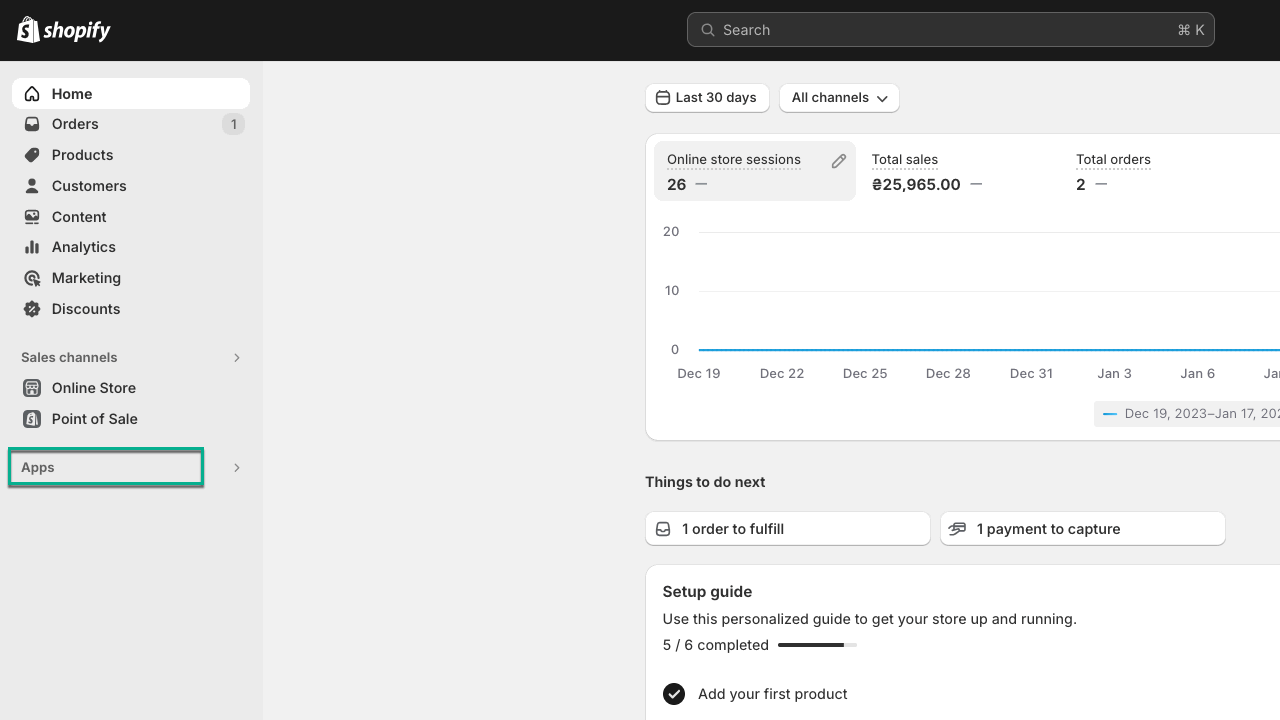Open the All channels dropdown
Viewport: 1280px width, 720px height.
[839, 98]
